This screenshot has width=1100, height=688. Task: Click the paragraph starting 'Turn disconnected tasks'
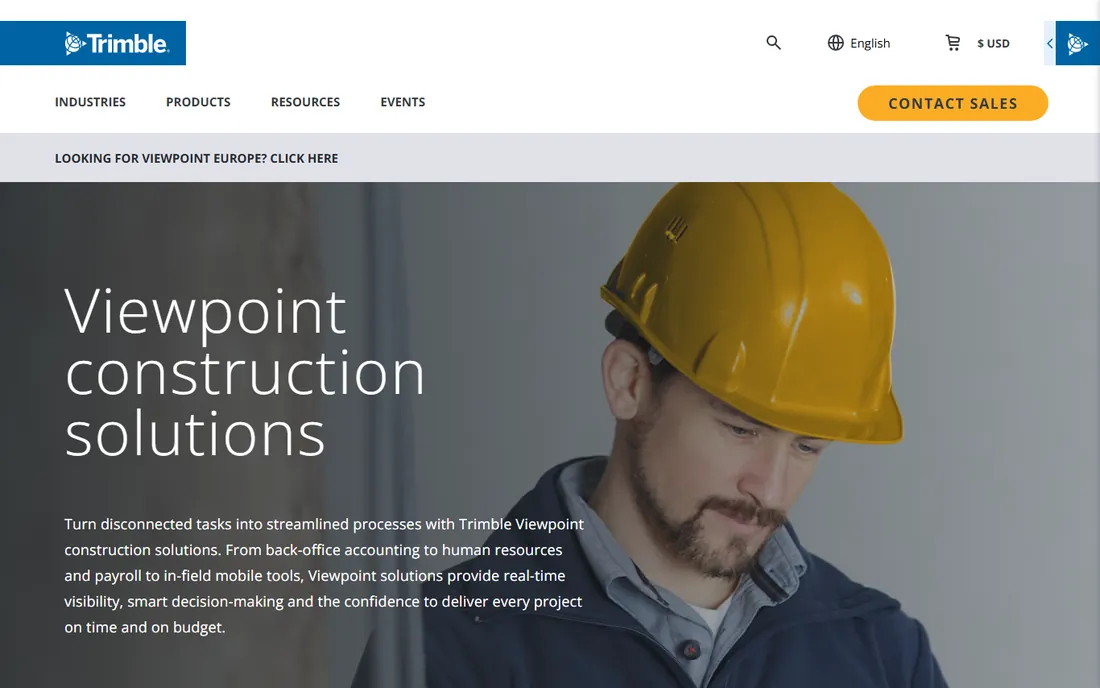(323, 576)
